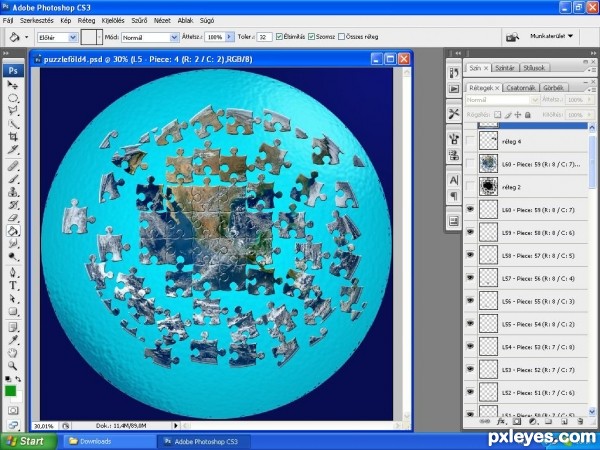600x450 pixels.
Task: Open the Szűrő menu
Action: point(139,21)
